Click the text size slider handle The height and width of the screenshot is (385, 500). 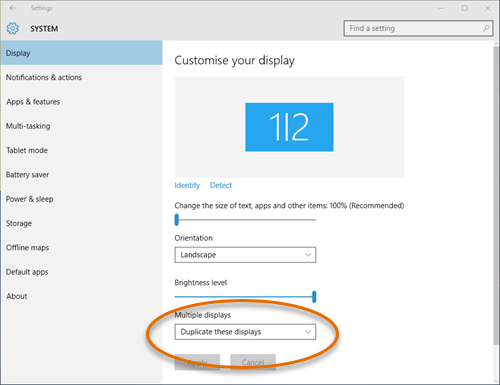click(177, 220)
